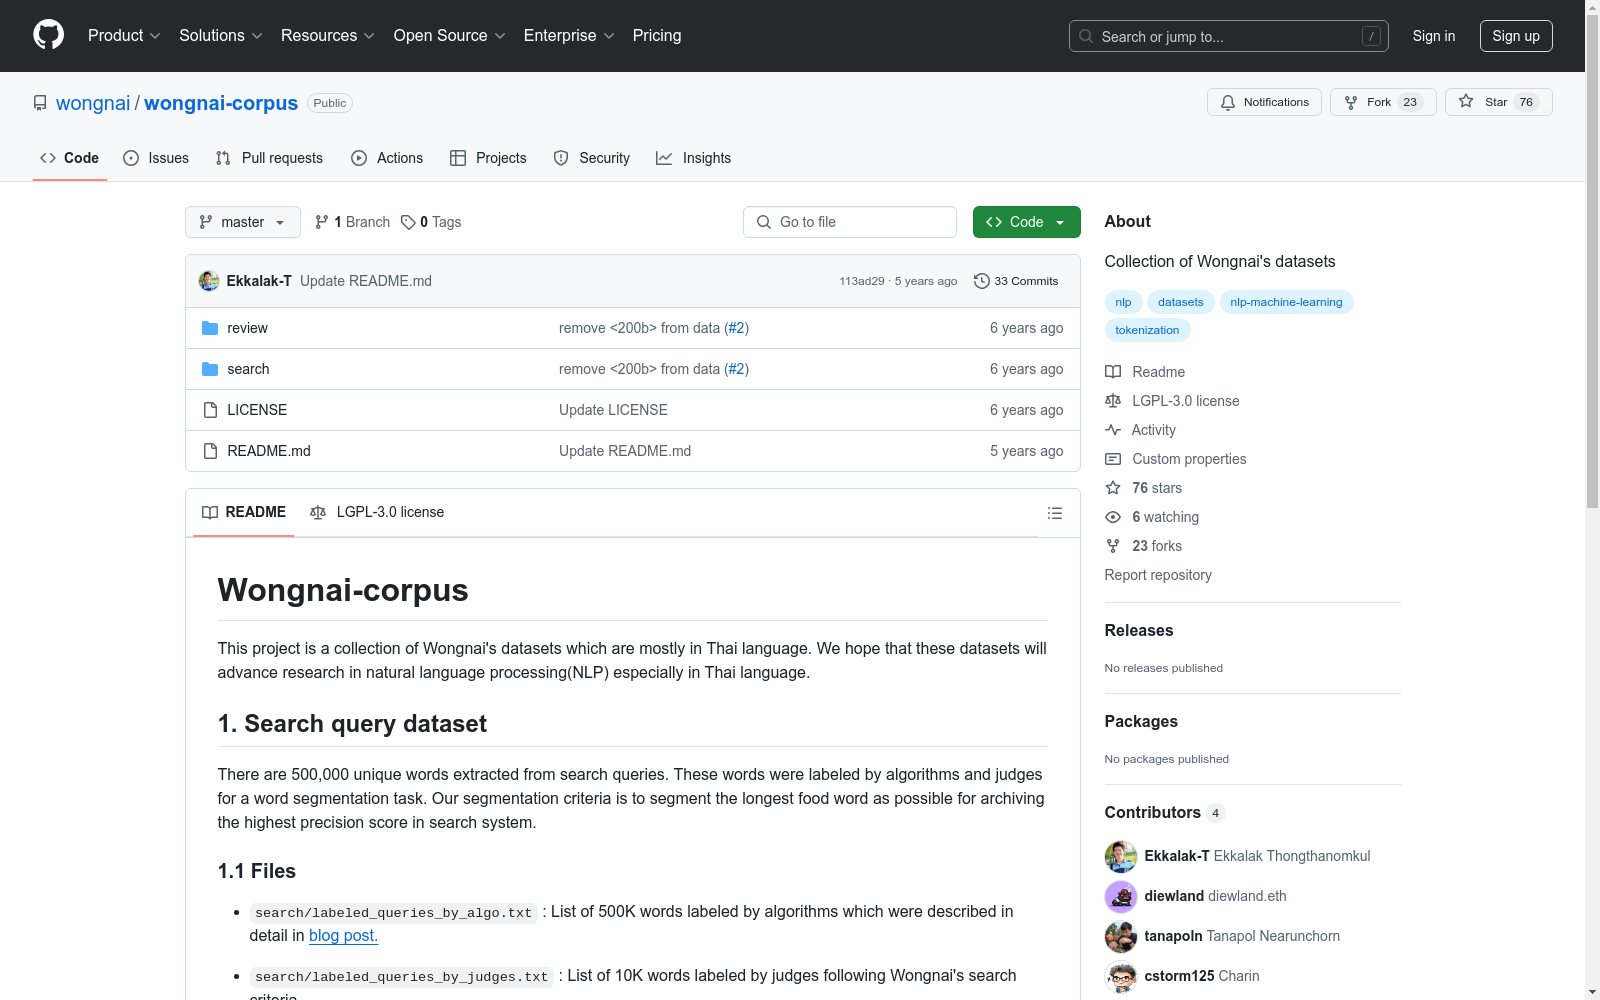The width and height of the screenshot is (1600, 1000).
Task: Switch to the Pull requests tab
Action: coord(269,158)
